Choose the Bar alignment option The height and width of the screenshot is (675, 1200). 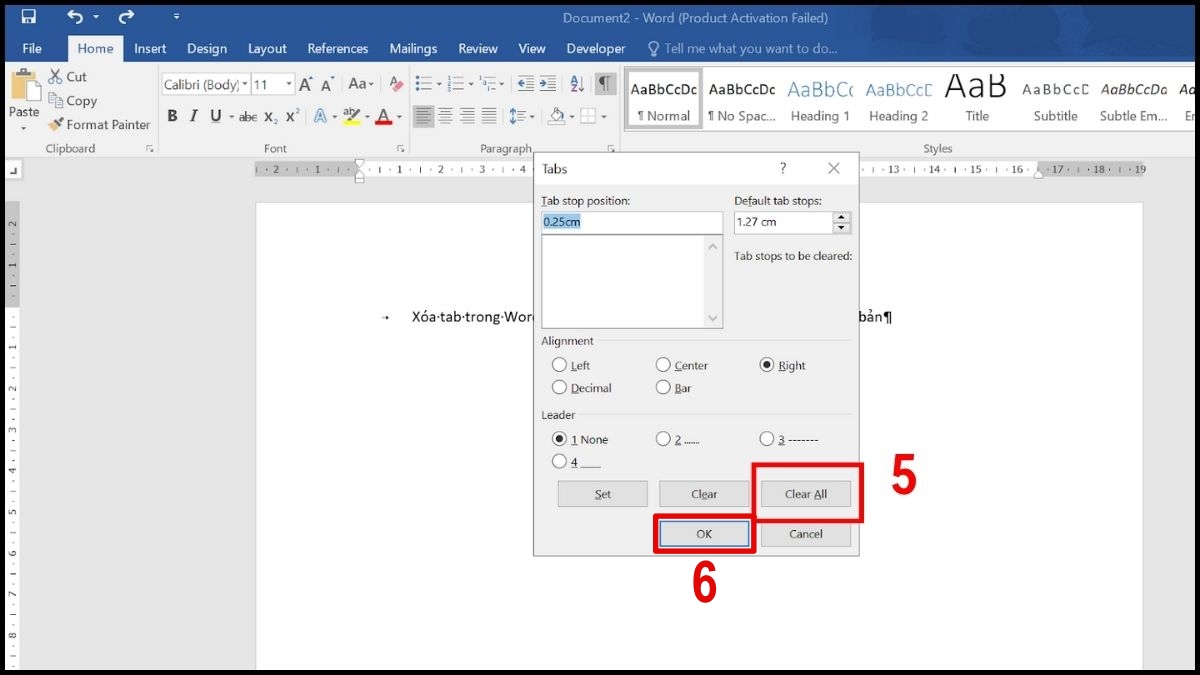[663, 388]
